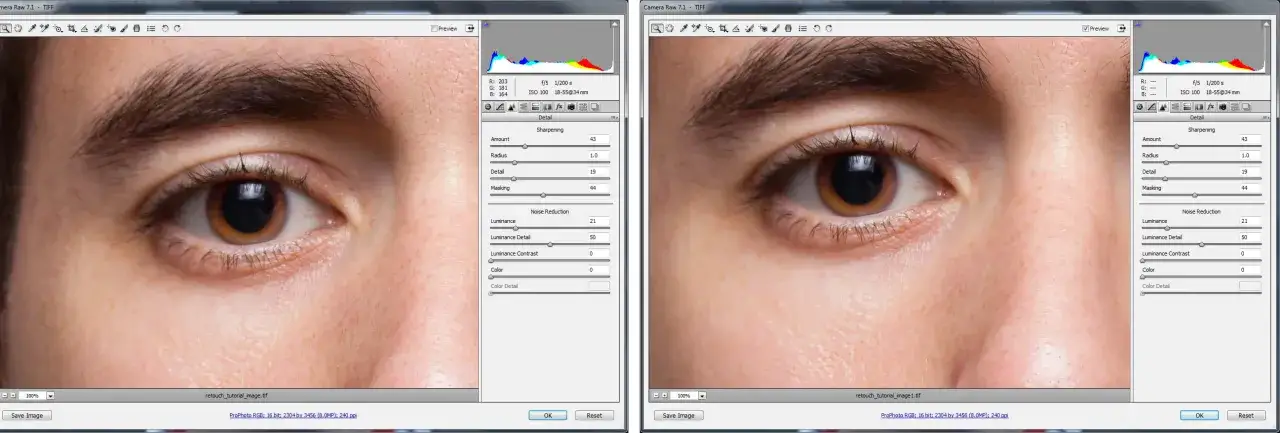Open zoom level dropdown in right window
Viewport: 1280px width, 433px height.
(702, 395)
